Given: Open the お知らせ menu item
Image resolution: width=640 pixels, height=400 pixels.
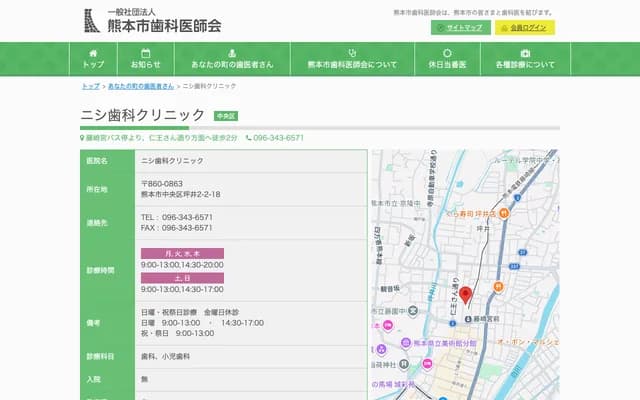Looking at the screenshot, I should pyautogui.click(x=146, y=59).
